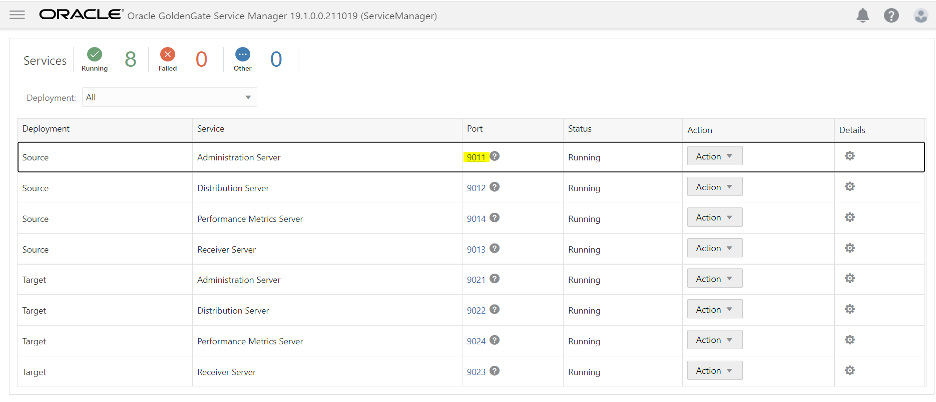Open details gear for Source Receiver Server
Screen dimensions: 936x402
(x=850, y=248)
